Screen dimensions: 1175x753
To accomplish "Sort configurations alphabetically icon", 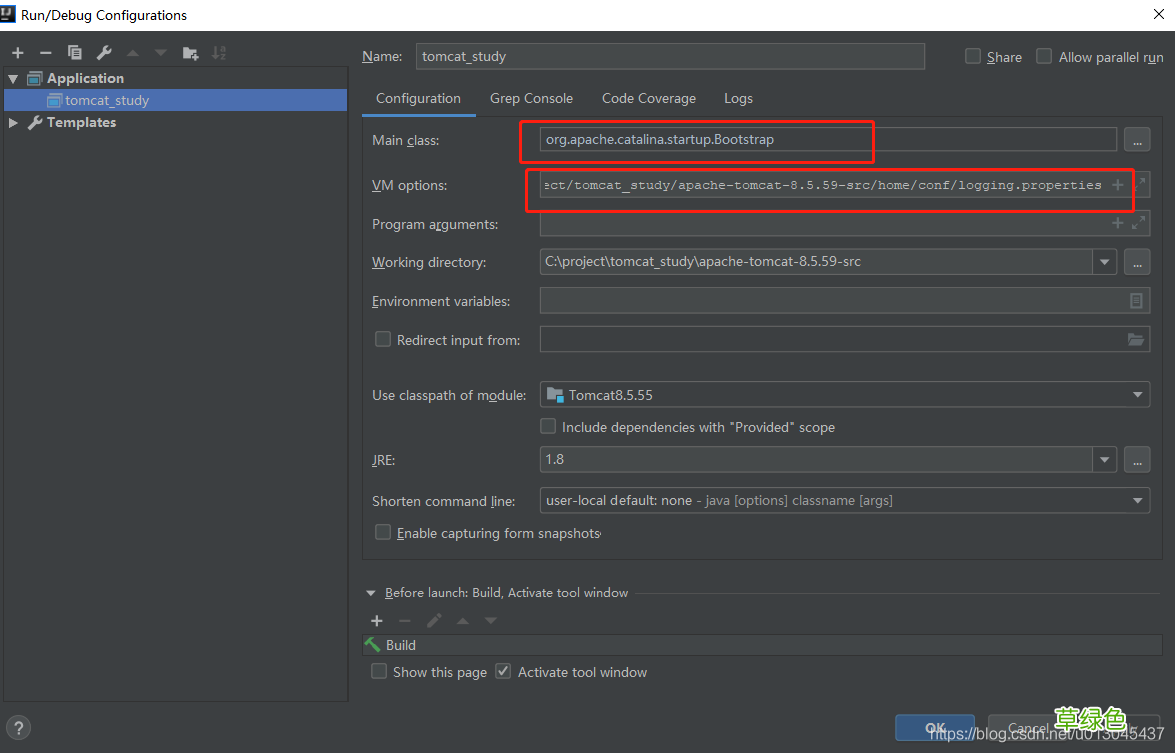I will point(219,52).
